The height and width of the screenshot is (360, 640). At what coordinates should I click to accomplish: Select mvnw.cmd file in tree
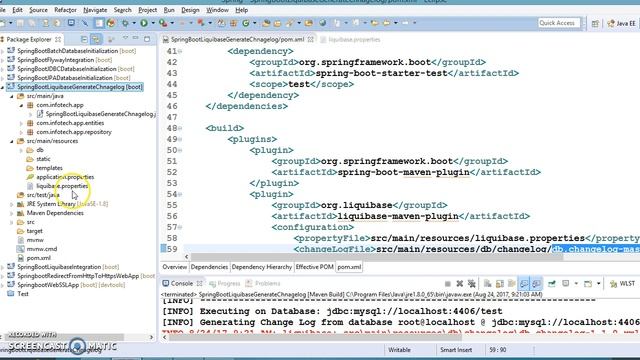(42, 249)
